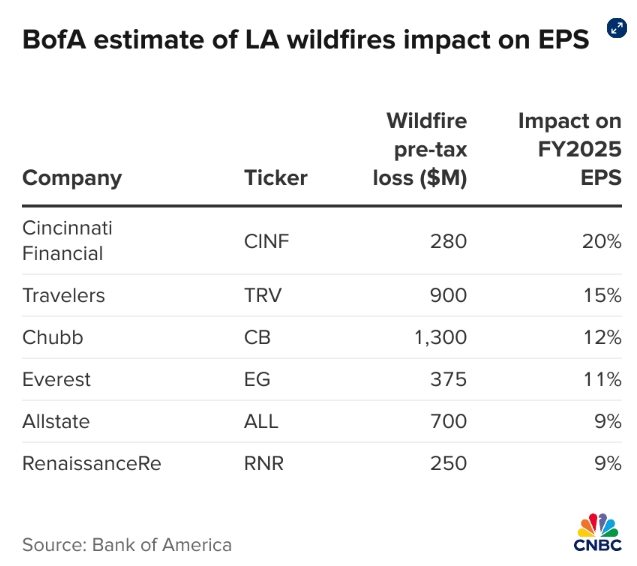The height and width of the screenshot is (566, 637).
Task: Click the Travelers row company name
Action: (x=64, y=295)
